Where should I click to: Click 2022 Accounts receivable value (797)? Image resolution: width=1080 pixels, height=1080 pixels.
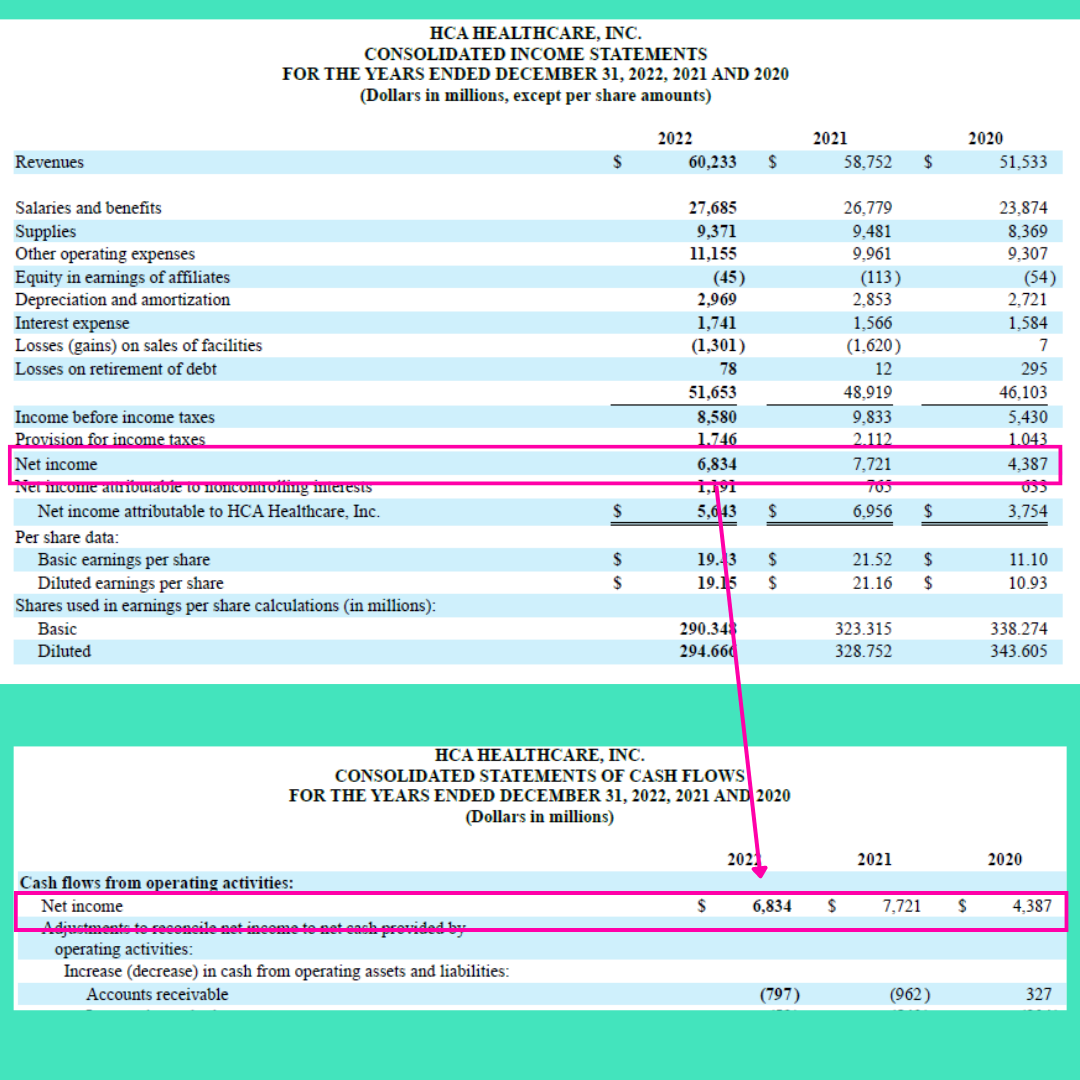coord(780,995)
